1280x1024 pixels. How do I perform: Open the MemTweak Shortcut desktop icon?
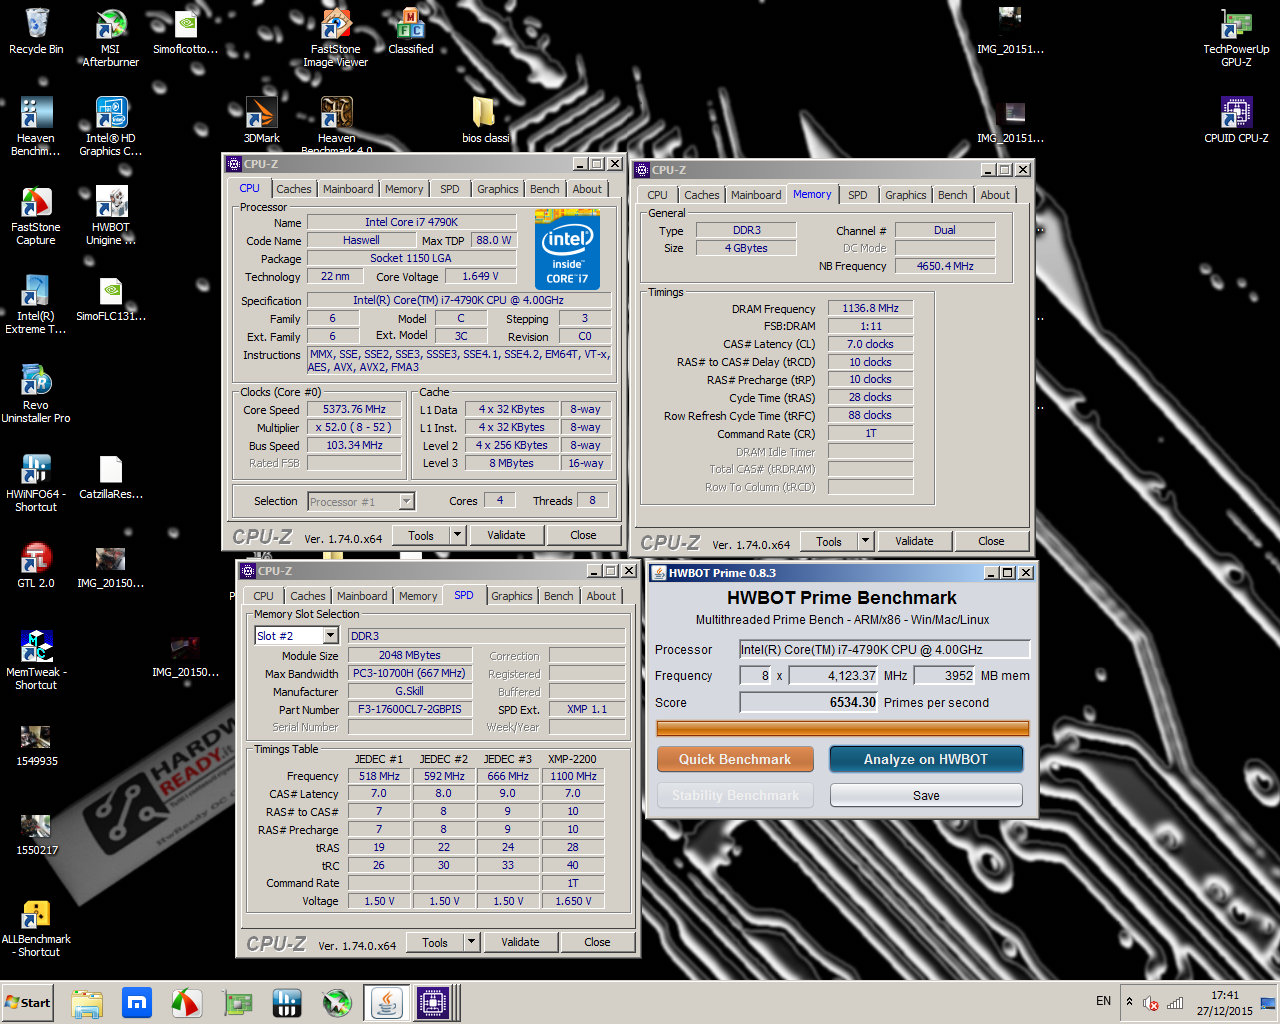click(x=36, y=661)
